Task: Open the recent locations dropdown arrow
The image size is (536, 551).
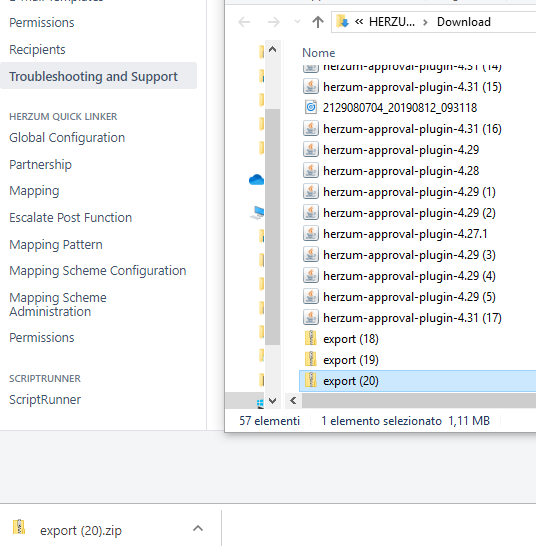Action: 297,22
